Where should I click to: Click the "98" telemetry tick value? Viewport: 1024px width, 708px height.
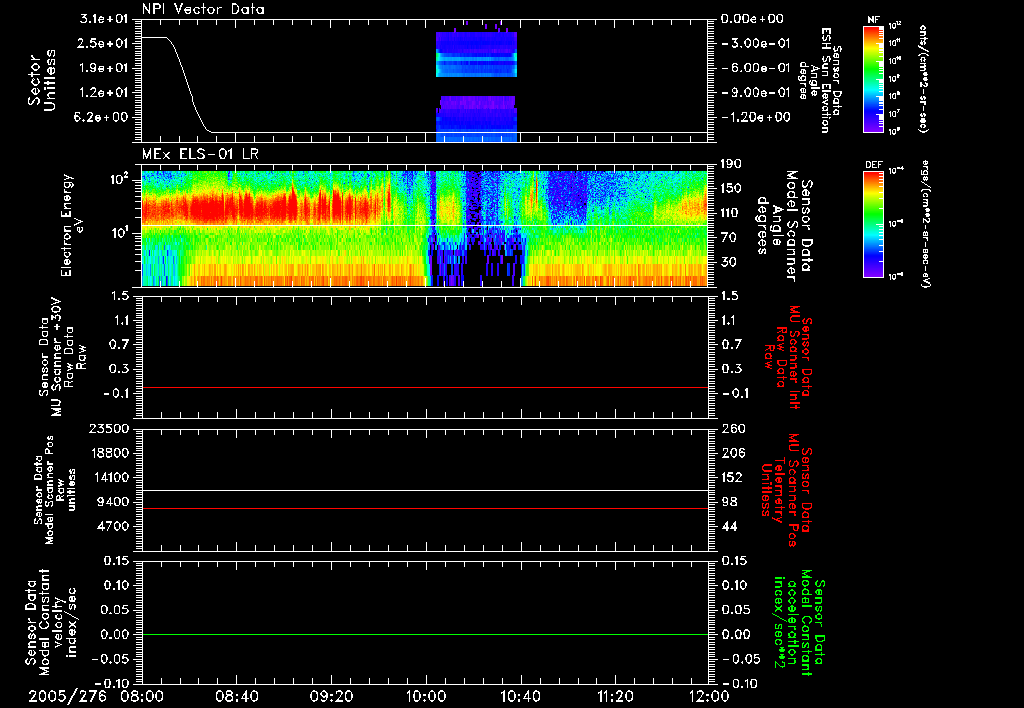click(729, 502)
